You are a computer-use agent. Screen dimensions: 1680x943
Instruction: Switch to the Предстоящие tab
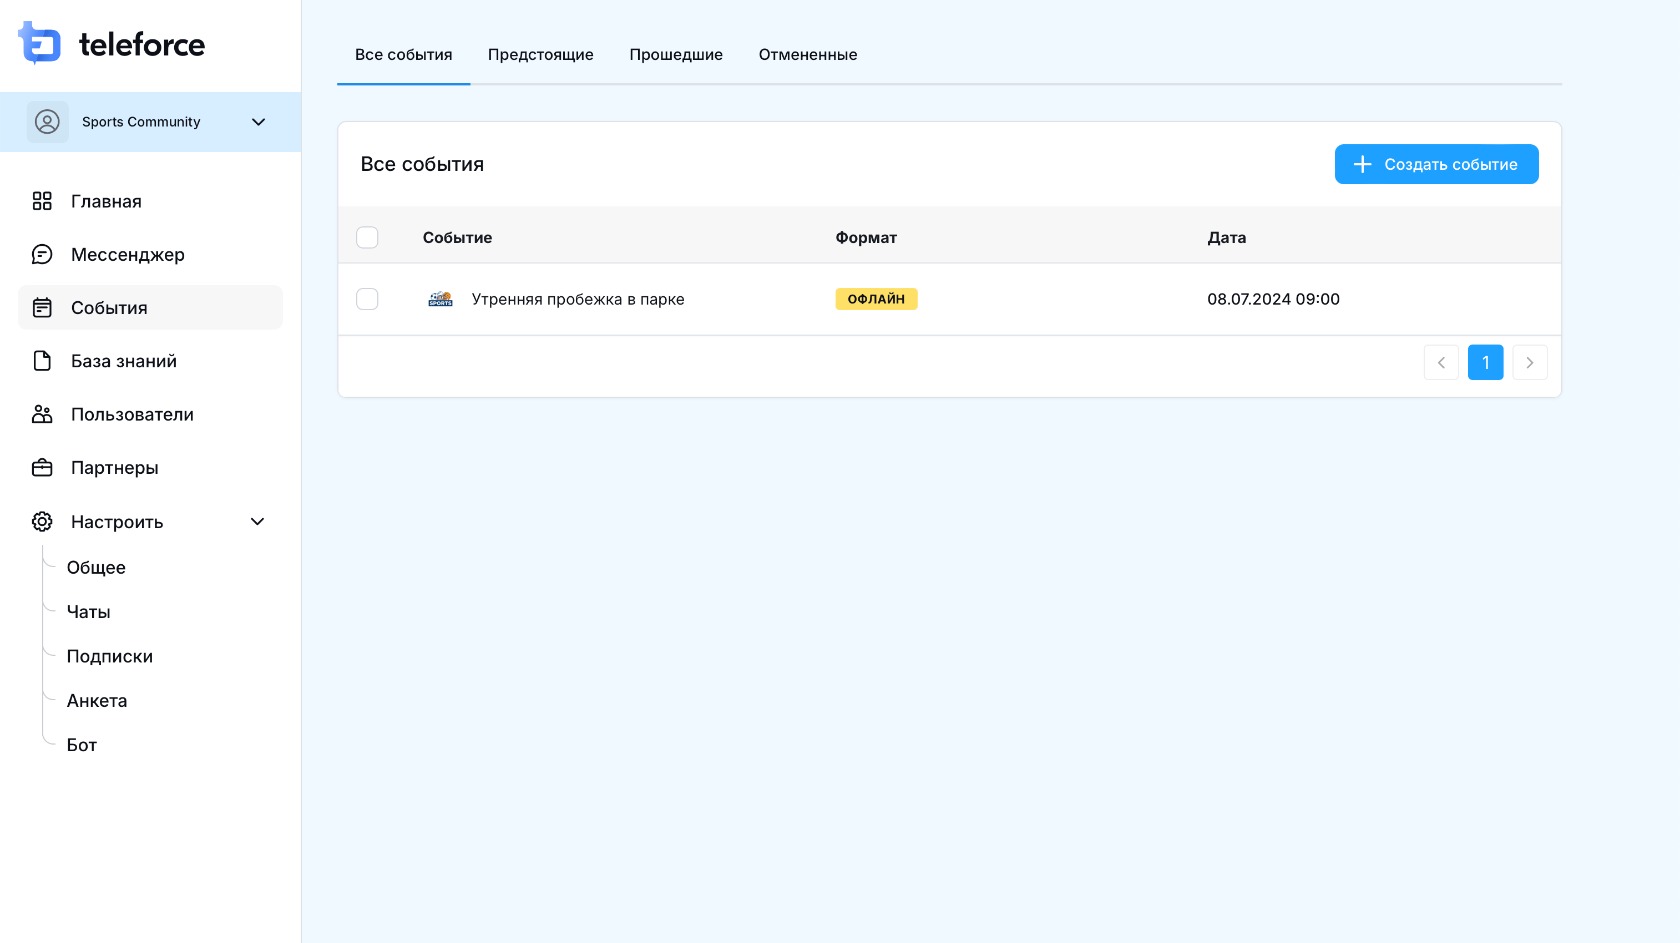tap(541, 55)
